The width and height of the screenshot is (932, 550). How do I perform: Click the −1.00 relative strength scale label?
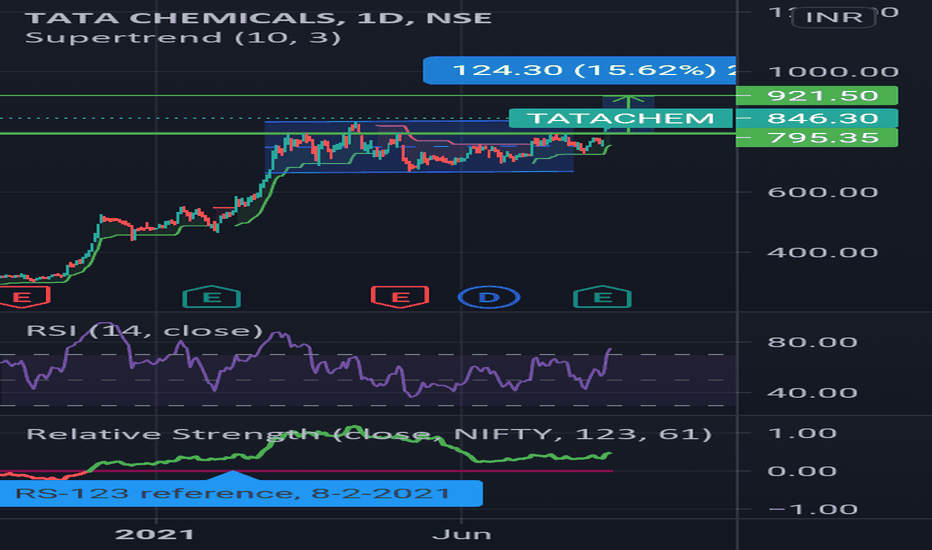point(813,509)
